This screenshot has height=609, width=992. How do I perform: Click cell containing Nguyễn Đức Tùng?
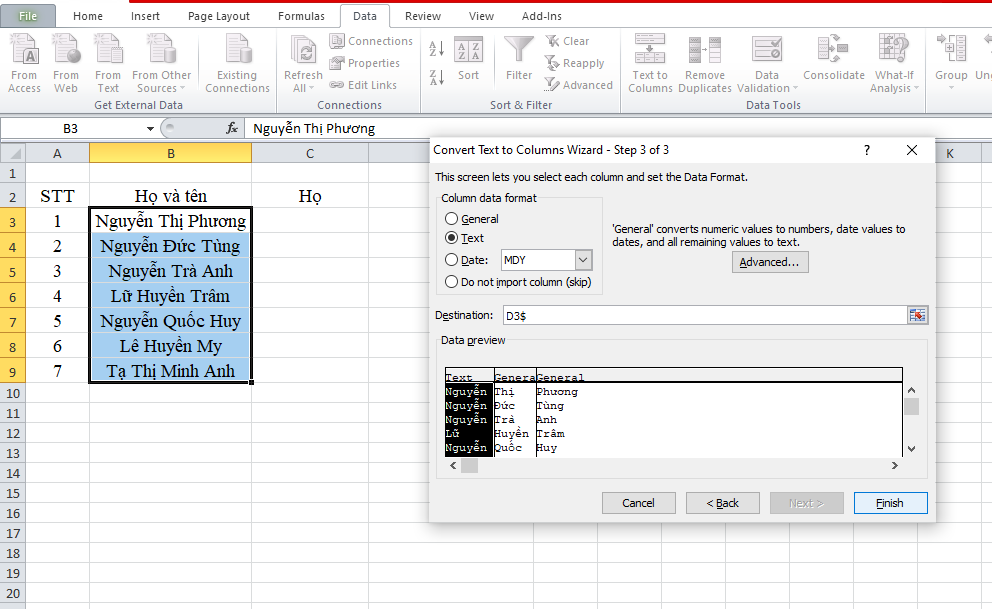click(170, 246)
